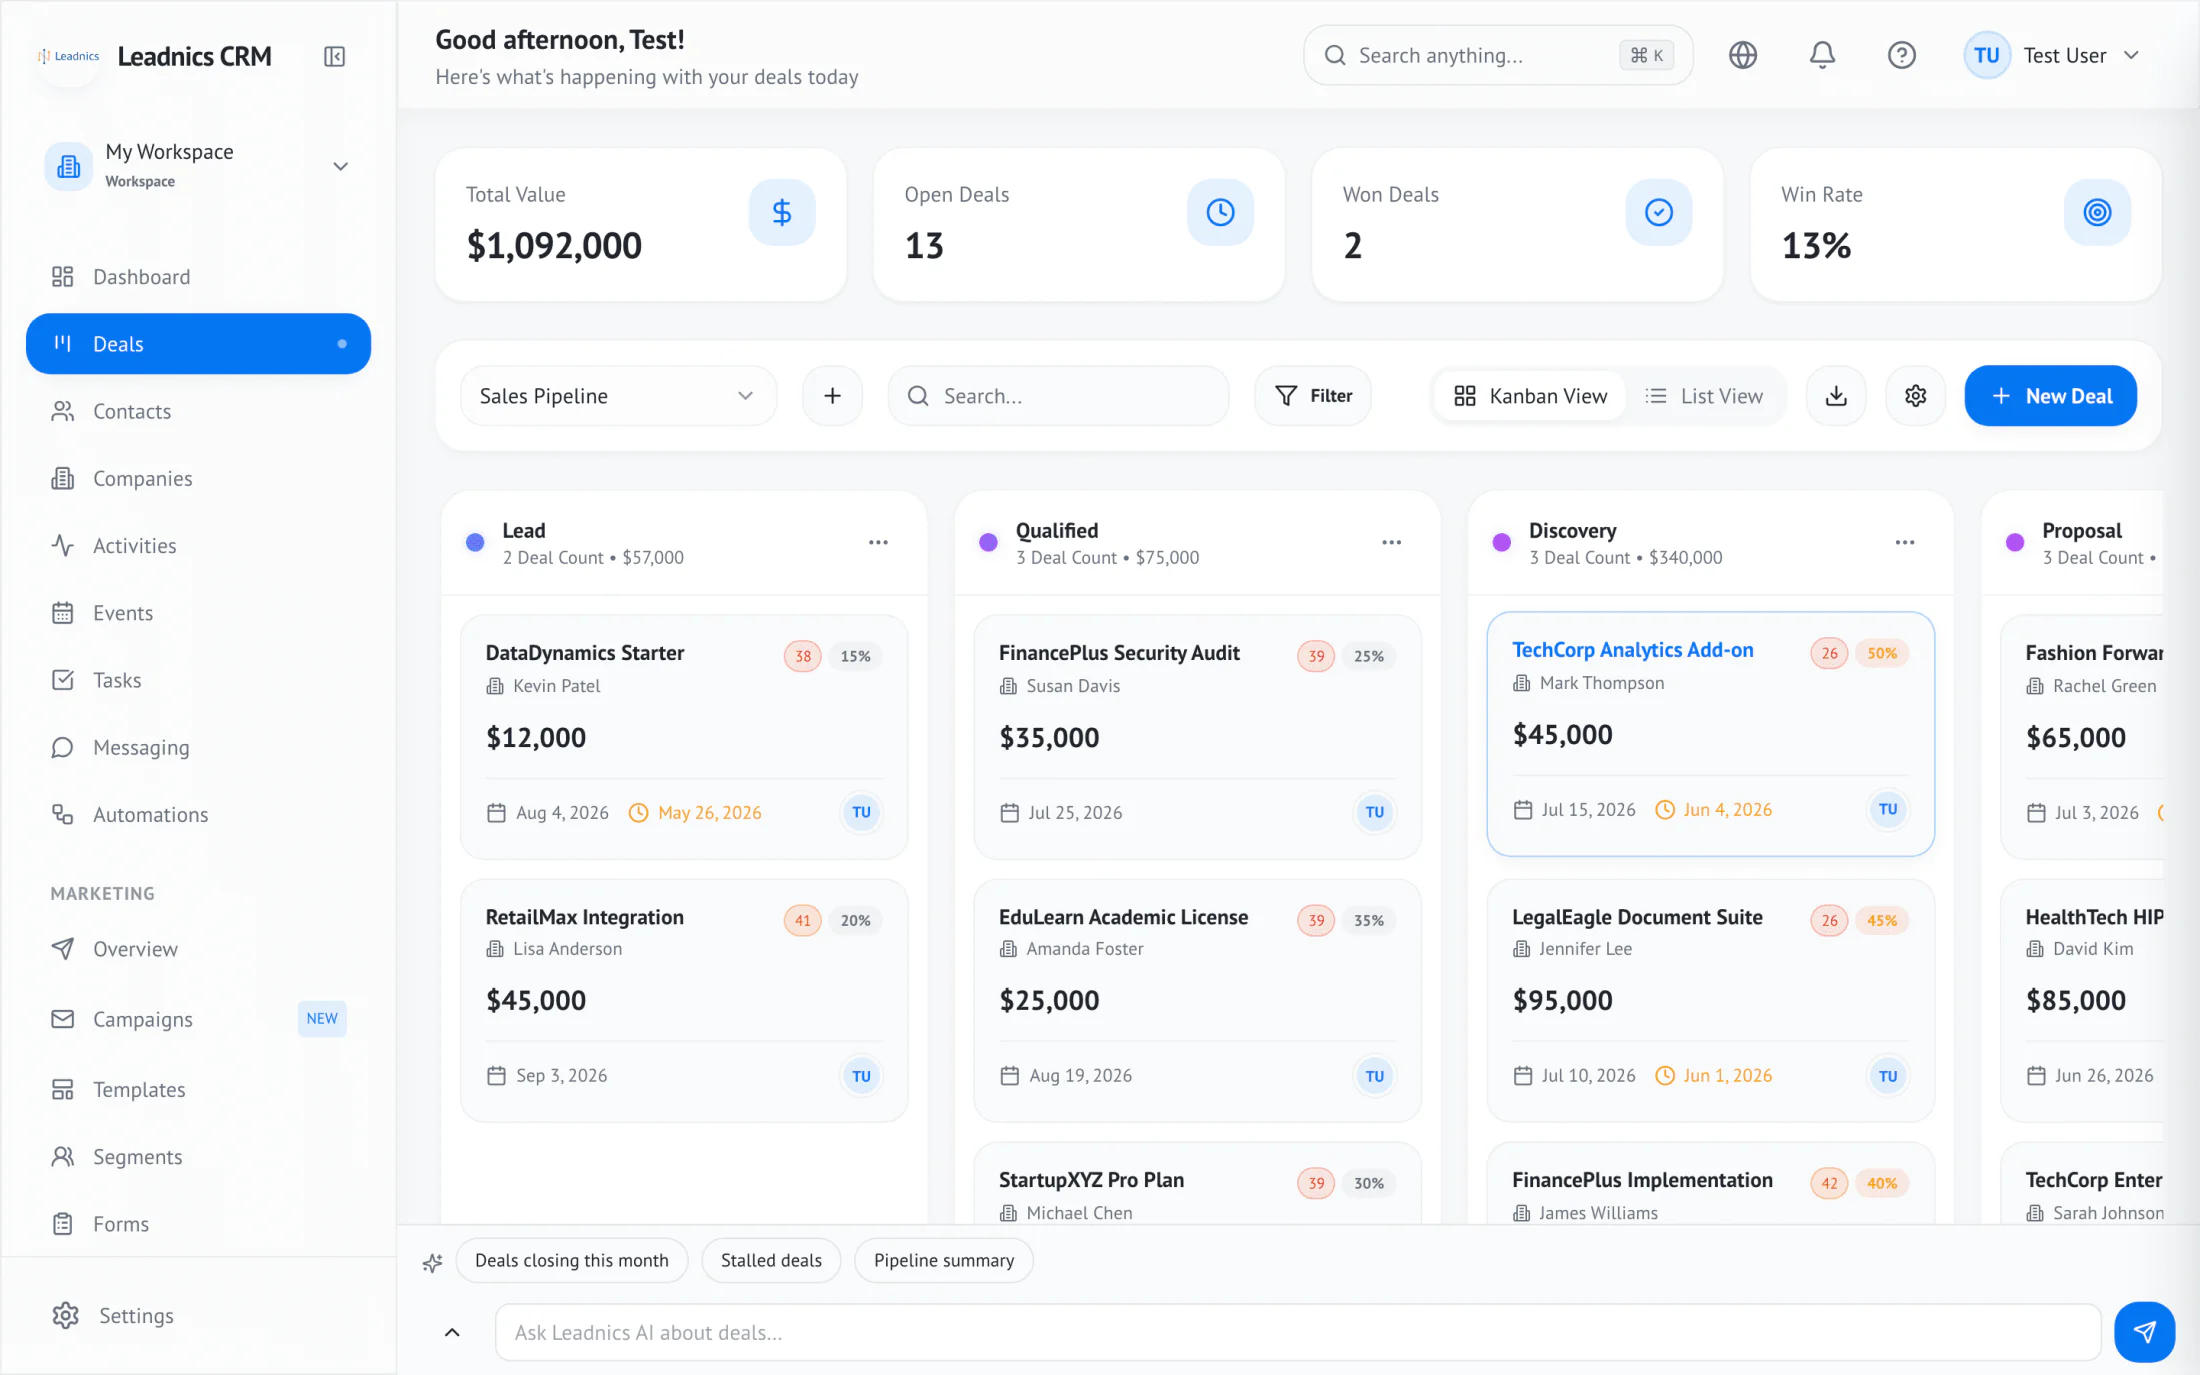Go to Tasks
The height and width of the screenshot is (1375, 2200).
tap(198, 680)
